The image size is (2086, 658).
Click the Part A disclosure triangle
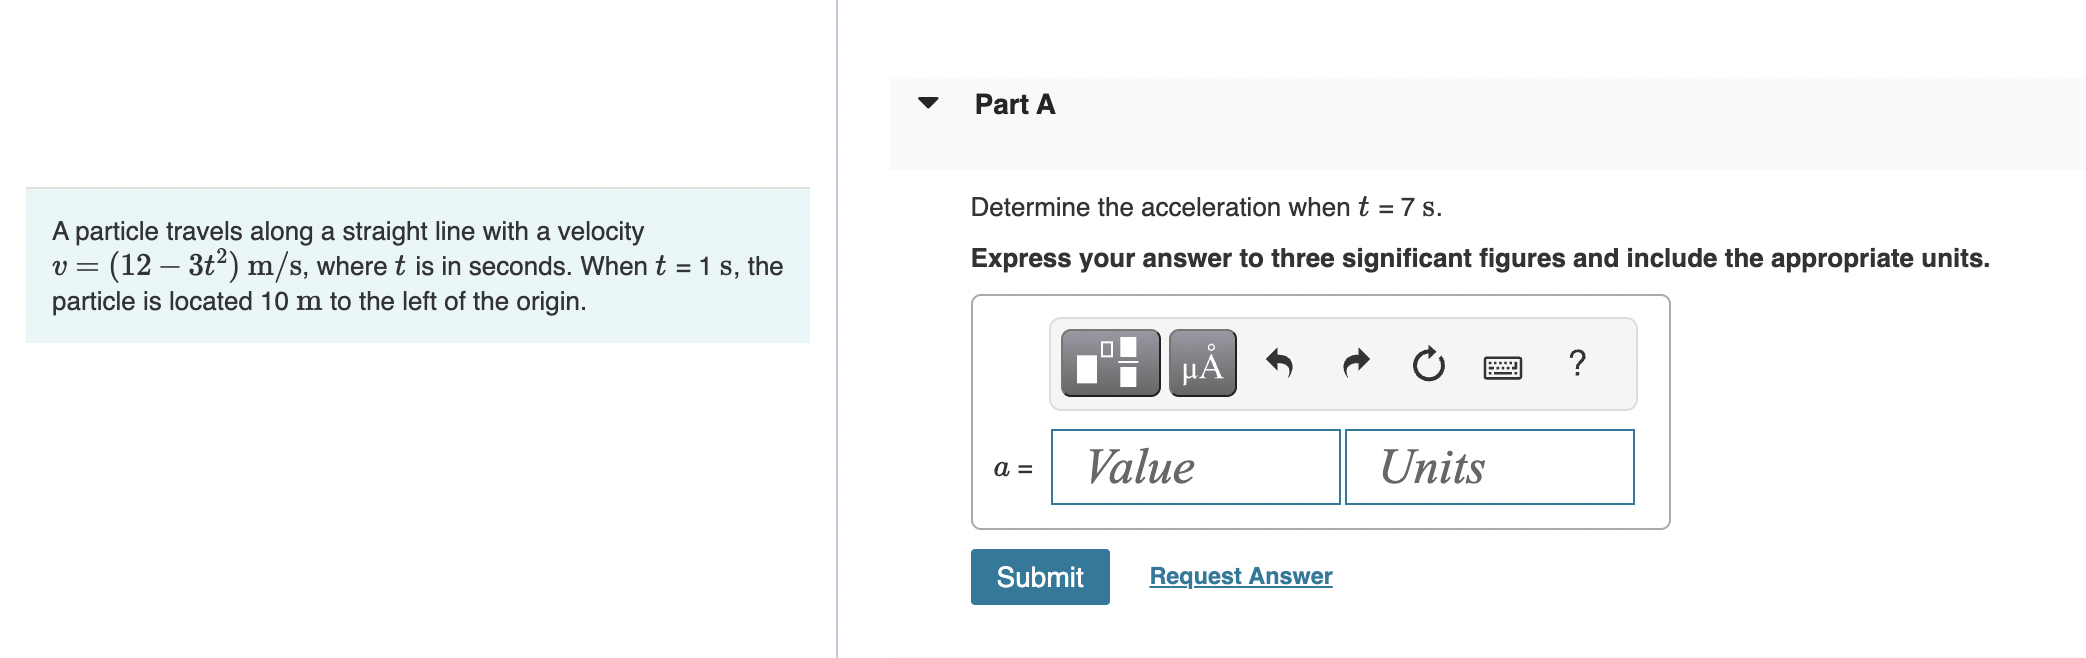(x=927, y=103)
